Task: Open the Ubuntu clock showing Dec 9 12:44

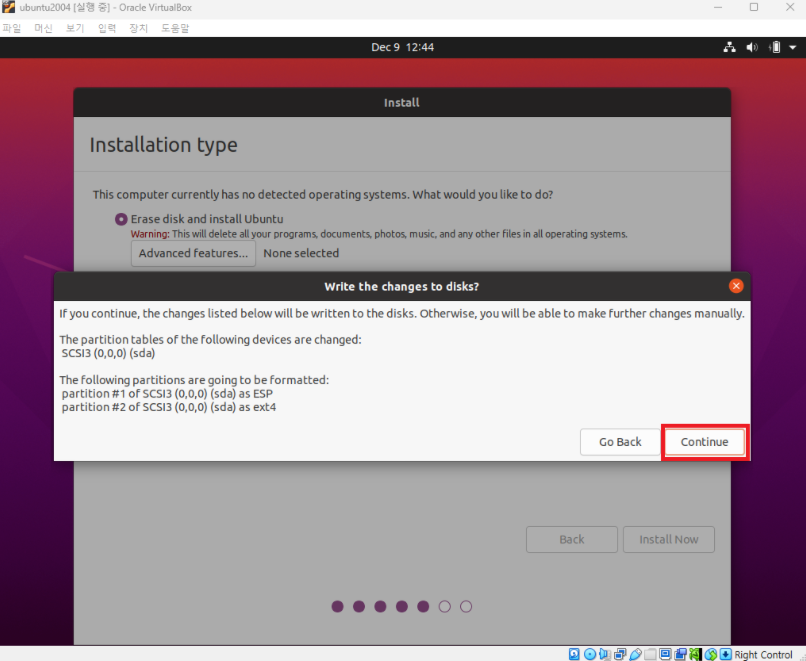Action: pos(402,47)
